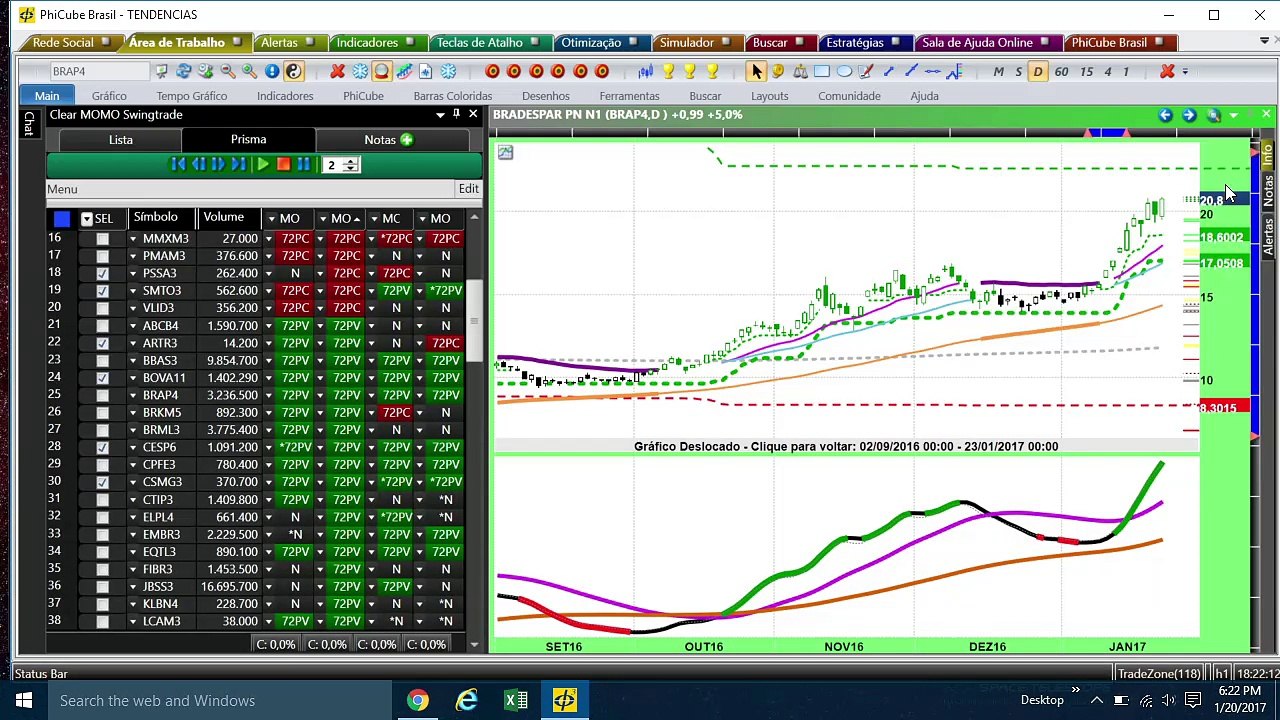Click the first red target circle icon

click(x=492, y=71)
